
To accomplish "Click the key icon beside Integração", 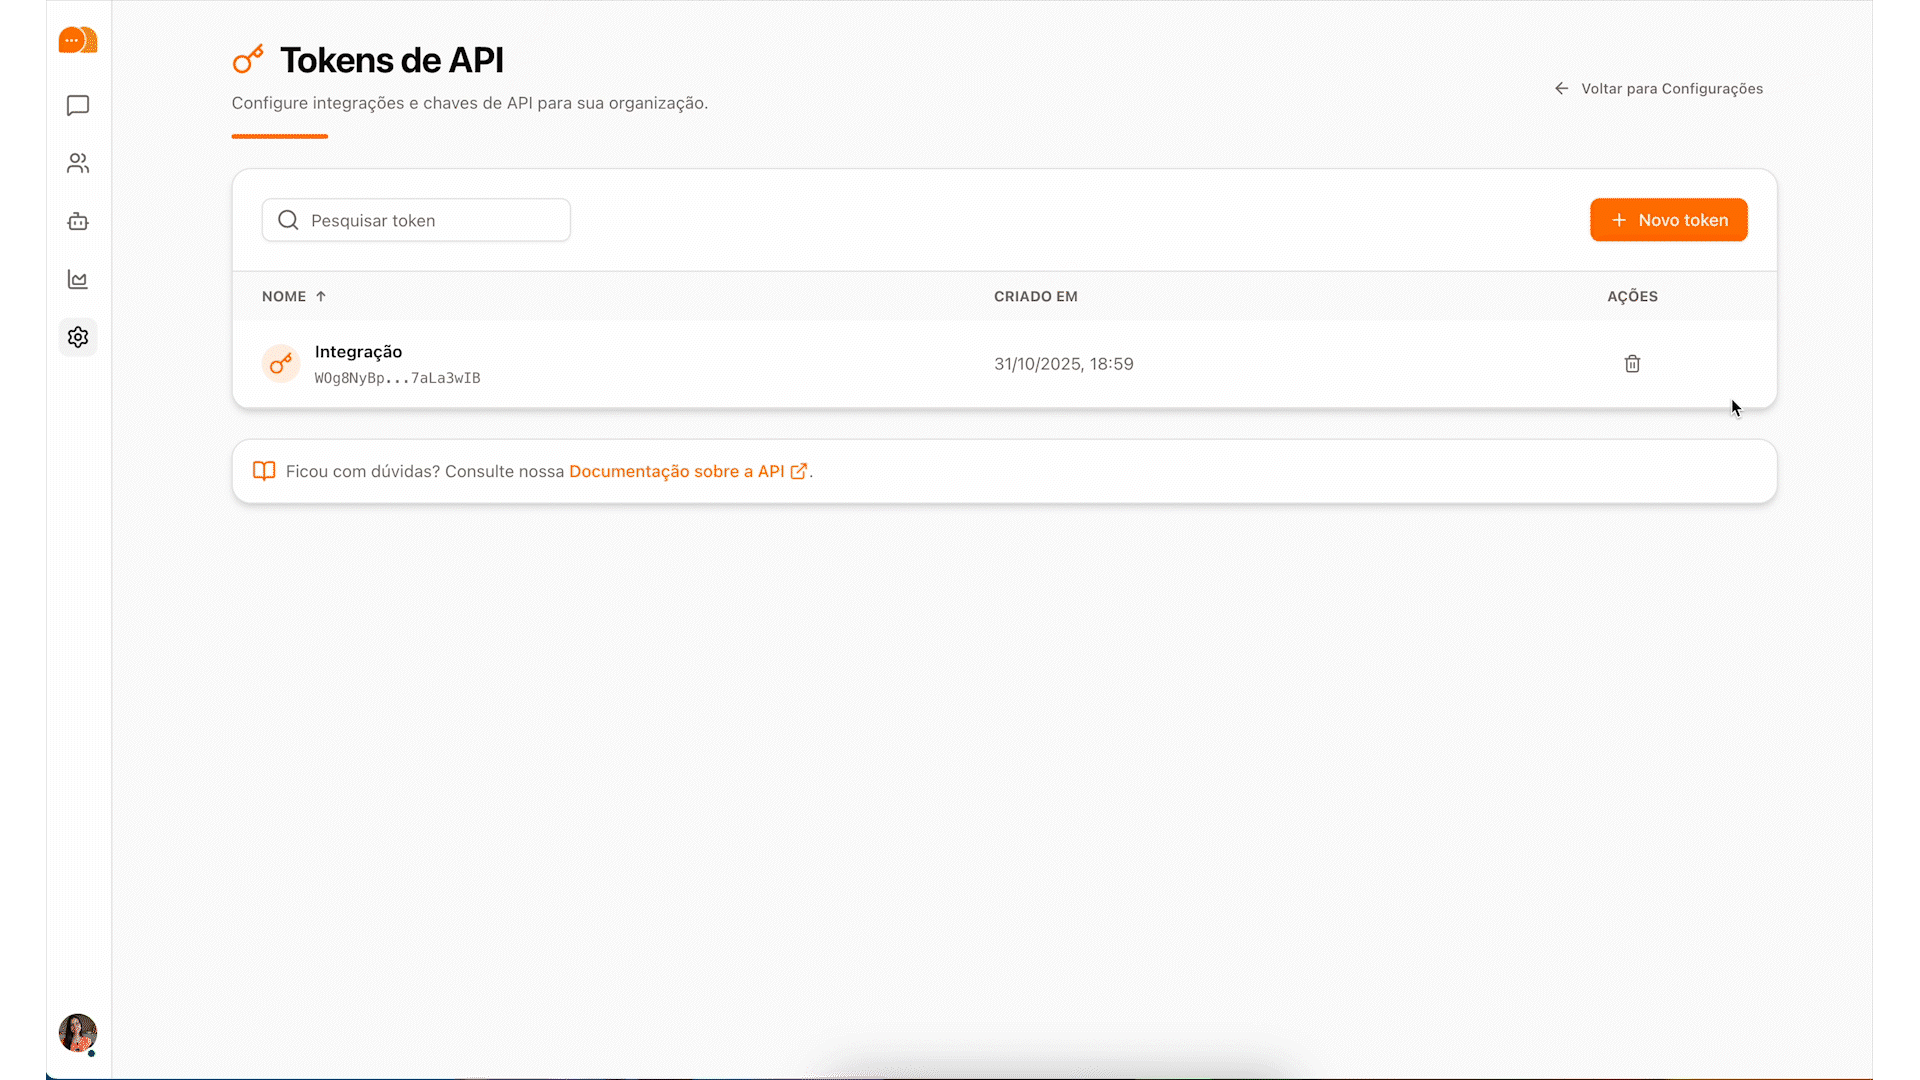I will (281, 364).
